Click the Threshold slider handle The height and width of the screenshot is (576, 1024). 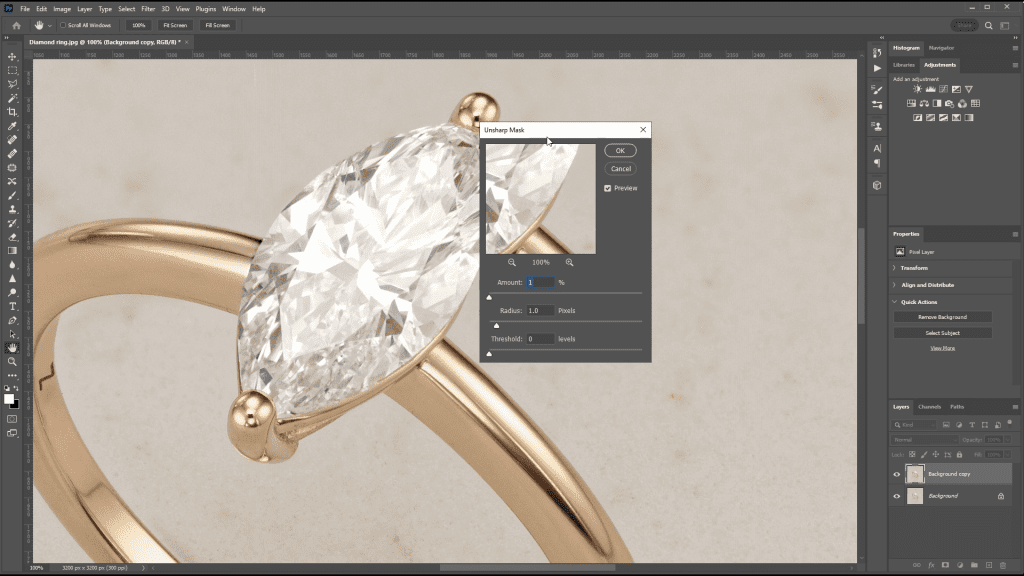point(489,354)
